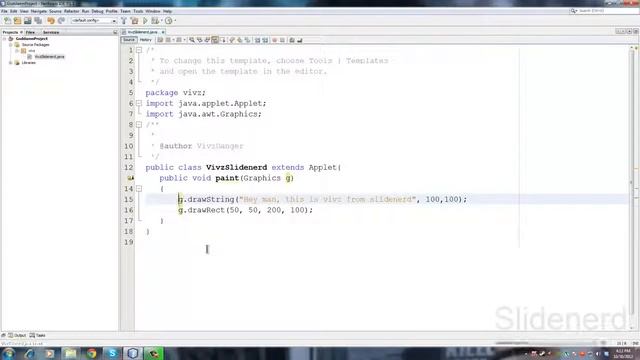This screenshot has height=360, width=640.
Task: Minimize the Projects panel
Action: (115, 32)
